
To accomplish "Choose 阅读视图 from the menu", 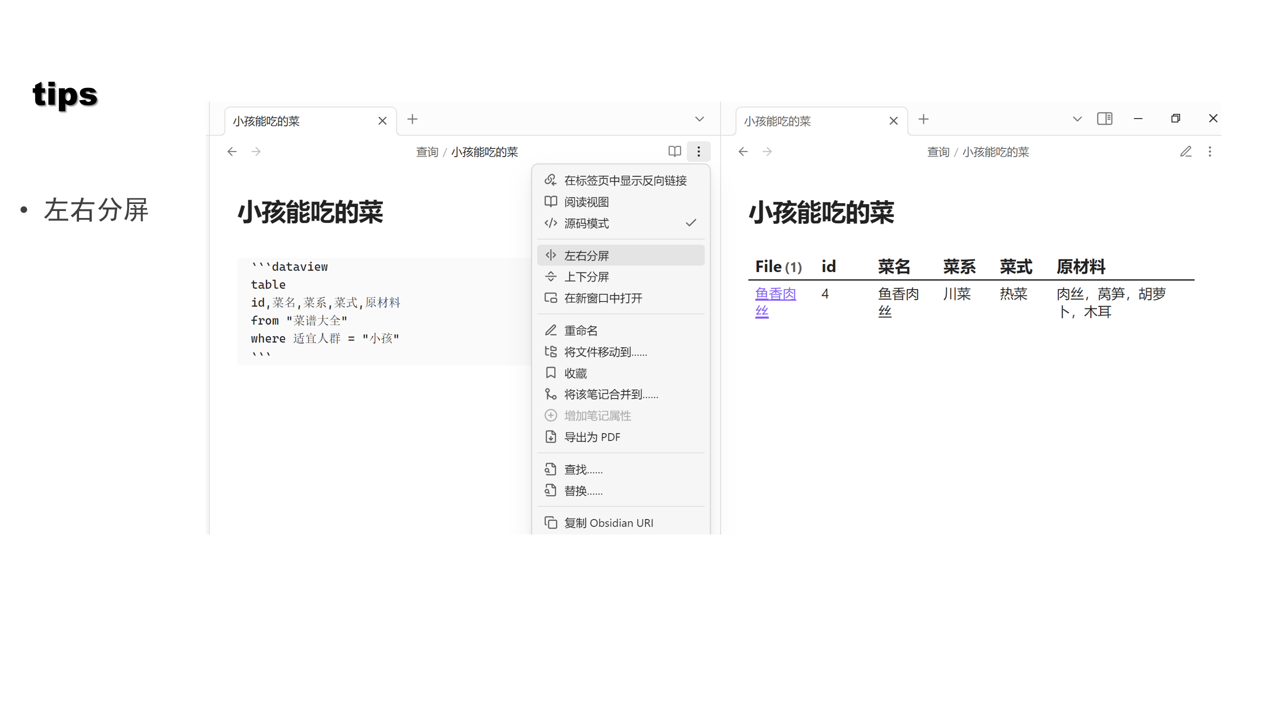I will 621,202.
